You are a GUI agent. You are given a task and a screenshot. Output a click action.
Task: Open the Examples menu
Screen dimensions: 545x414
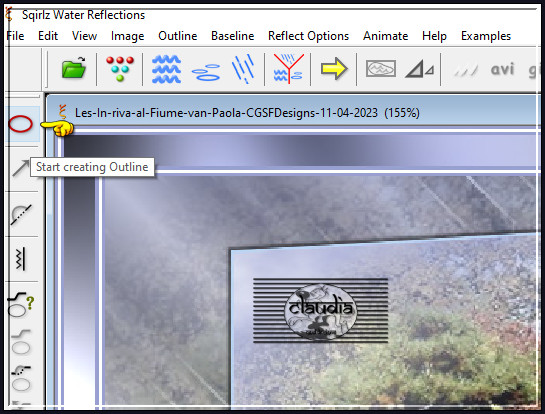(x=486, y=36)
